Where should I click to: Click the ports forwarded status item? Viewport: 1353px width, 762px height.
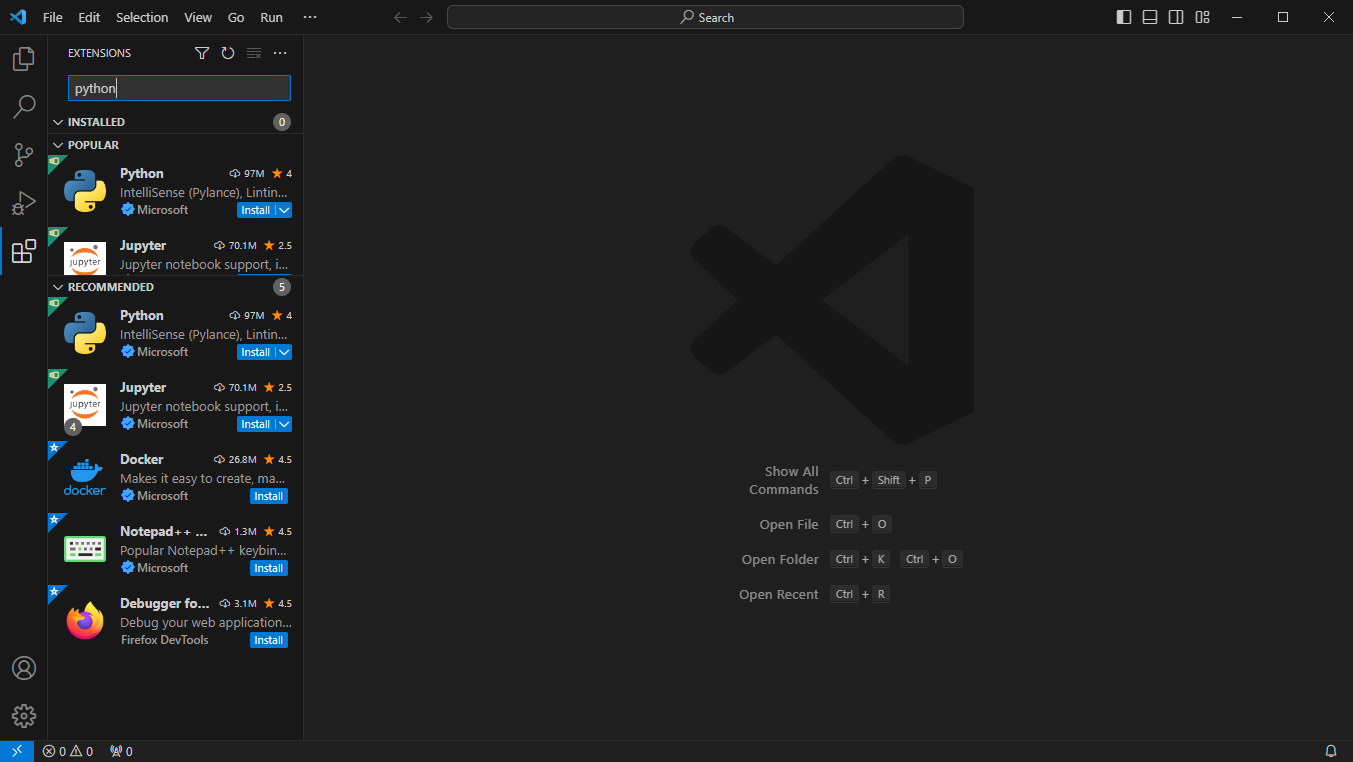[x=121, y=751]
